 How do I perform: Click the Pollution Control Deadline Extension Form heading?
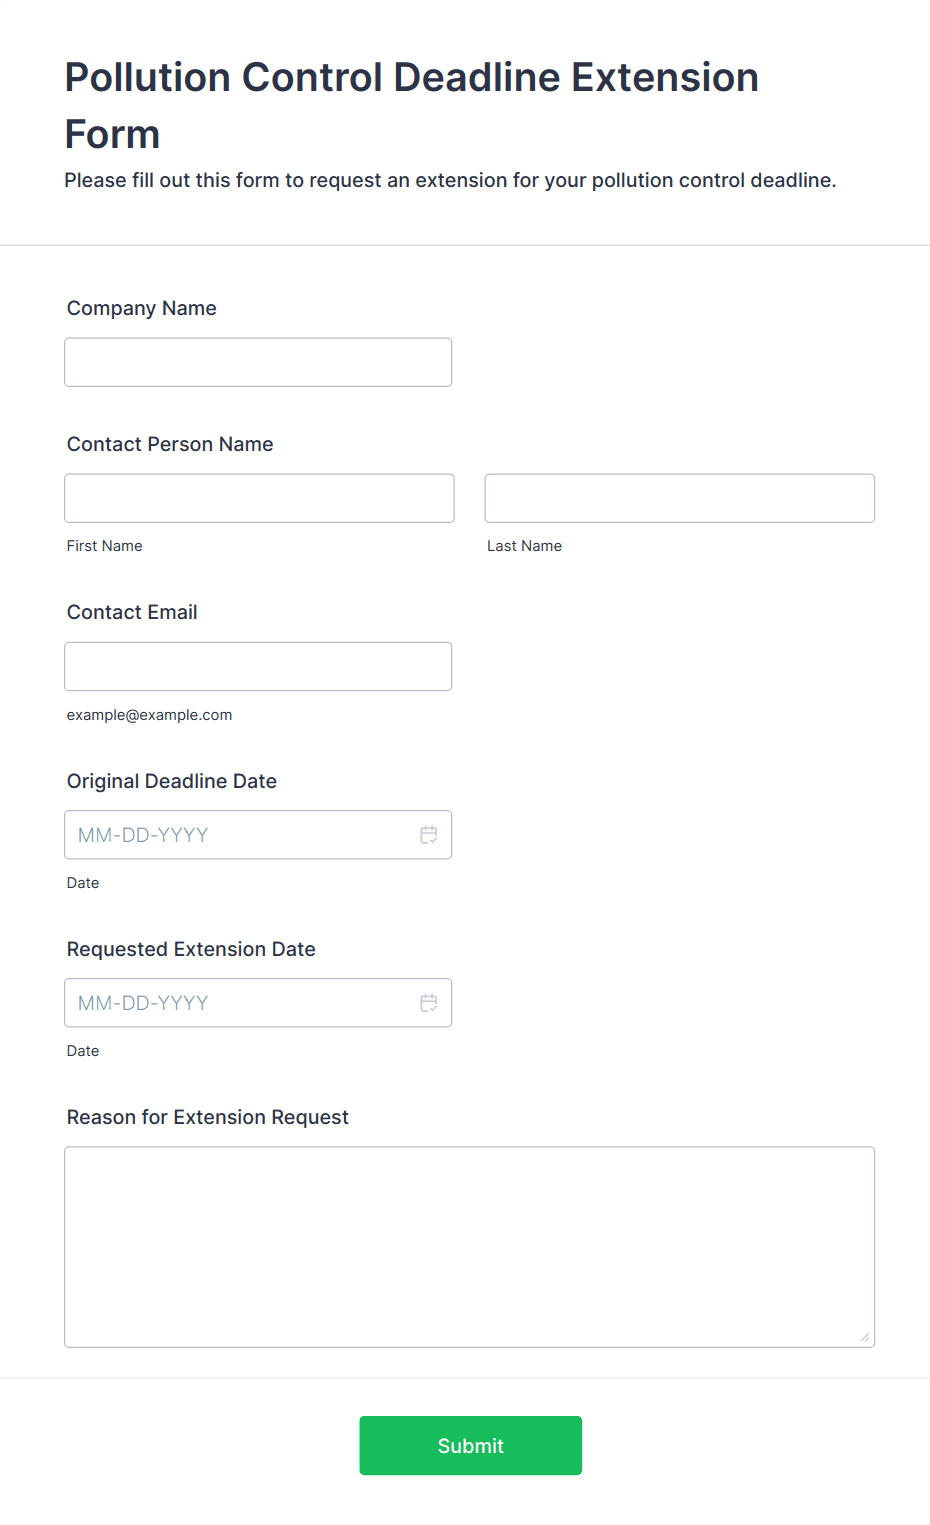pos(412,105)
